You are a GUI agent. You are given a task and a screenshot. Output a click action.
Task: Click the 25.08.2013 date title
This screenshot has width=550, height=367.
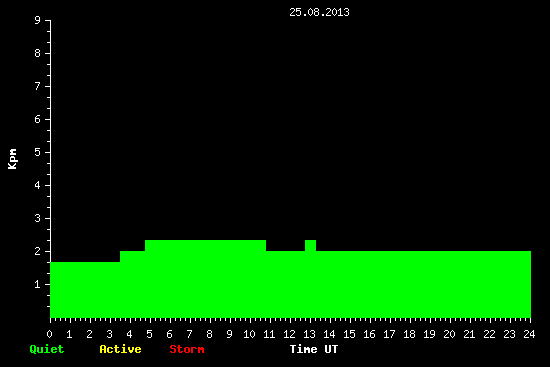[319, 12]
